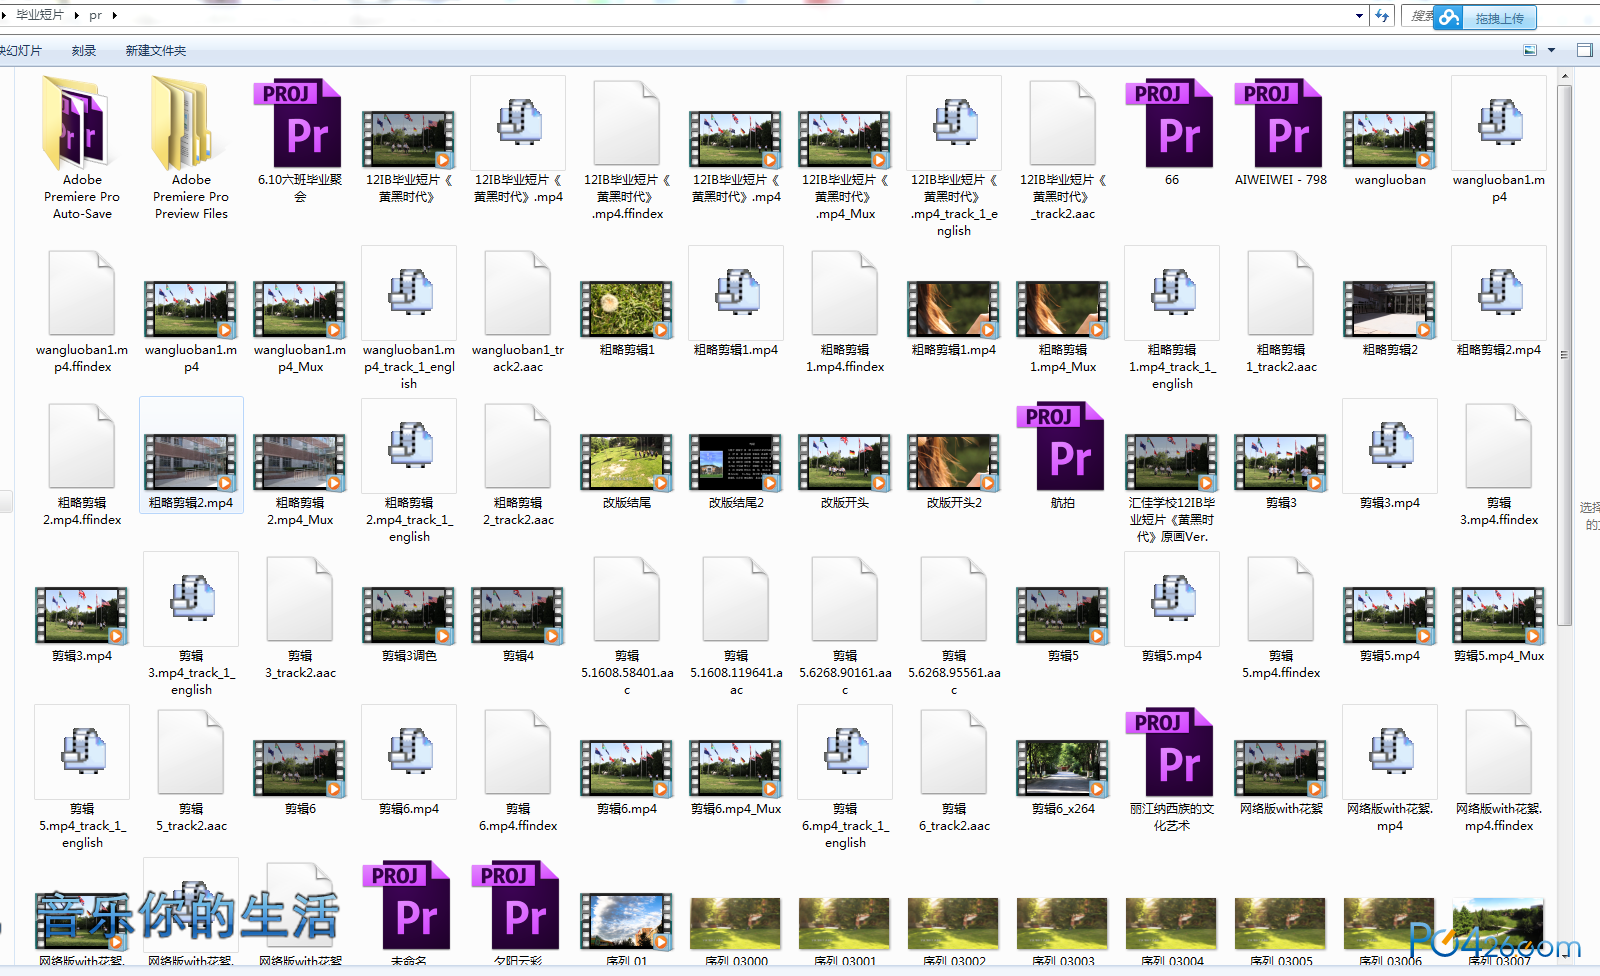This screenshot has height=976, width=1600.
Task: Expand the arrow after 毕业短片 breadcrumb
Action: [76, 15]
